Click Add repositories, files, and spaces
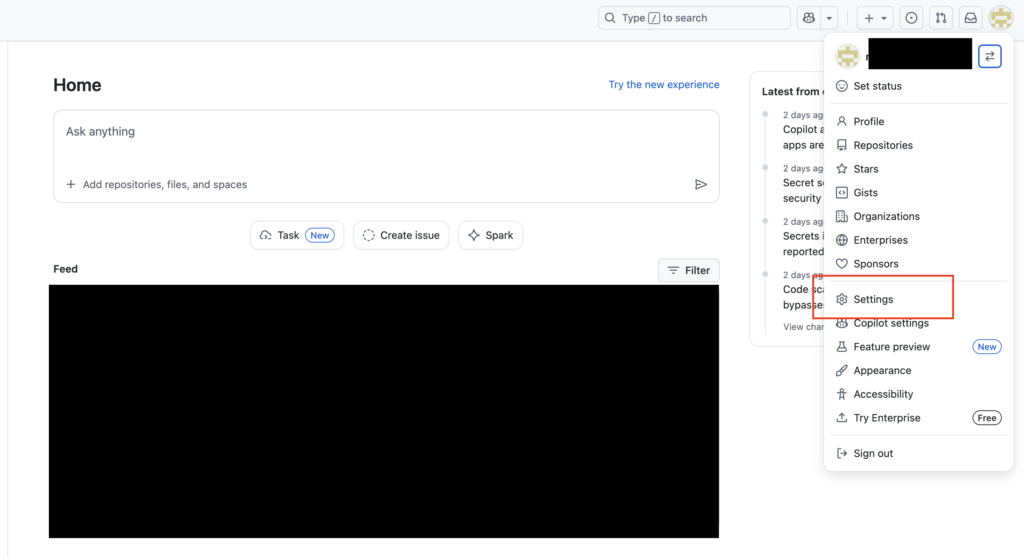Image resolution: width=1024 pixels, height=557 pixels. point(157,185)
